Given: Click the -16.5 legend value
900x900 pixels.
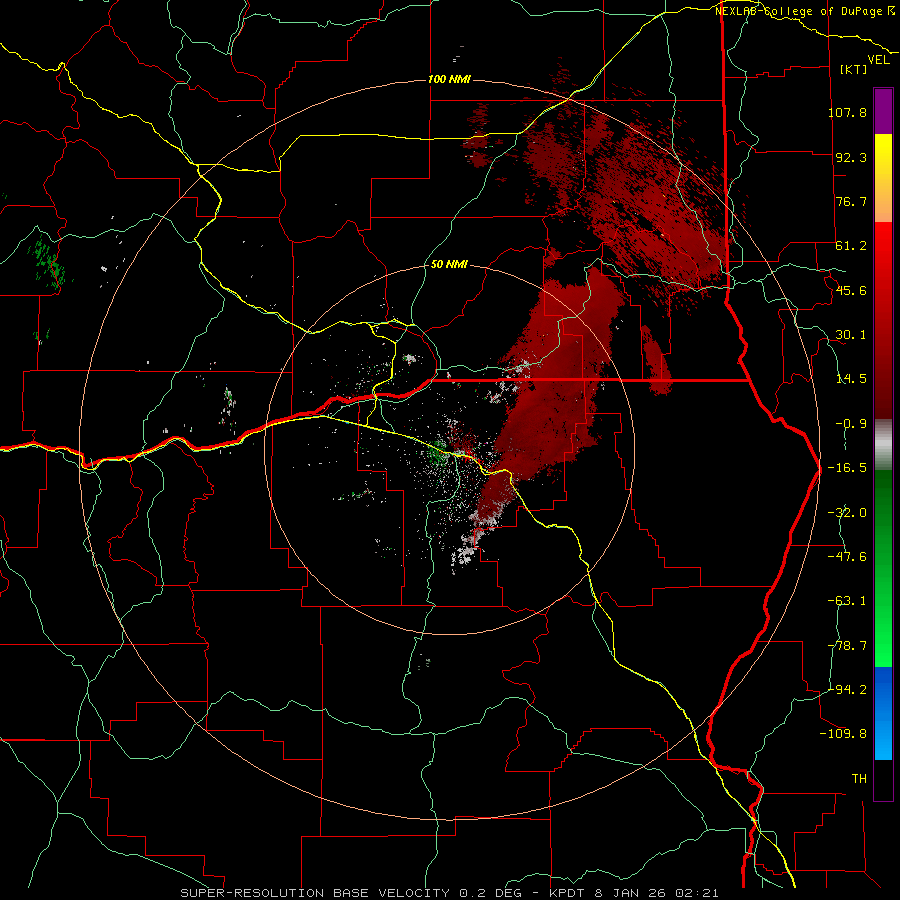Looking at the screenshot, I should point(847,468).
